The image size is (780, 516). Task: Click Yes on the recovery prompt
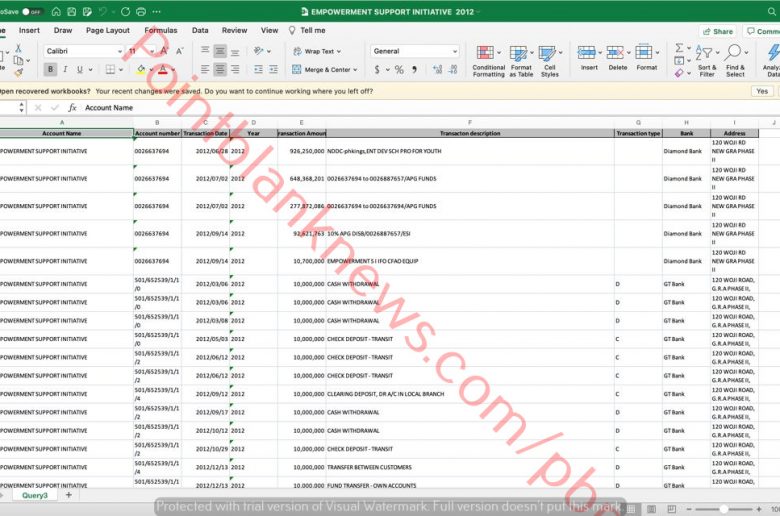(x=762, y=90)
